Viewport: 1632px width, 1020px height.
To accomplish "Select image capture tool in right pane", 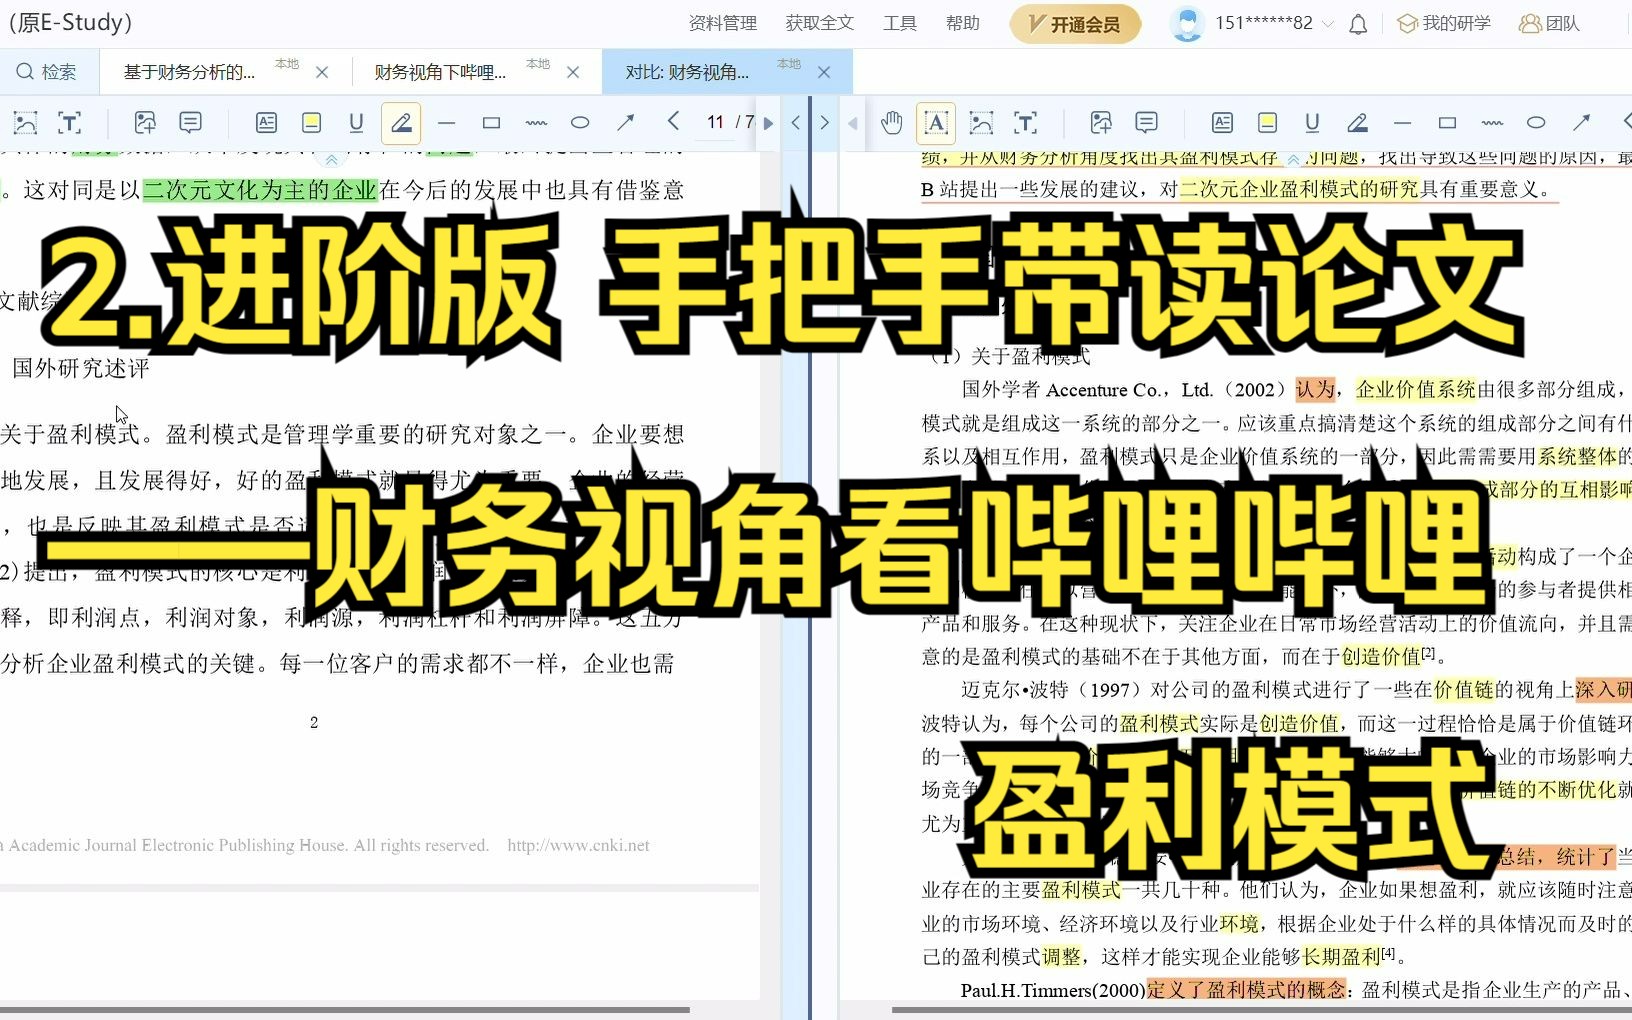I will (x=981, y=123).
